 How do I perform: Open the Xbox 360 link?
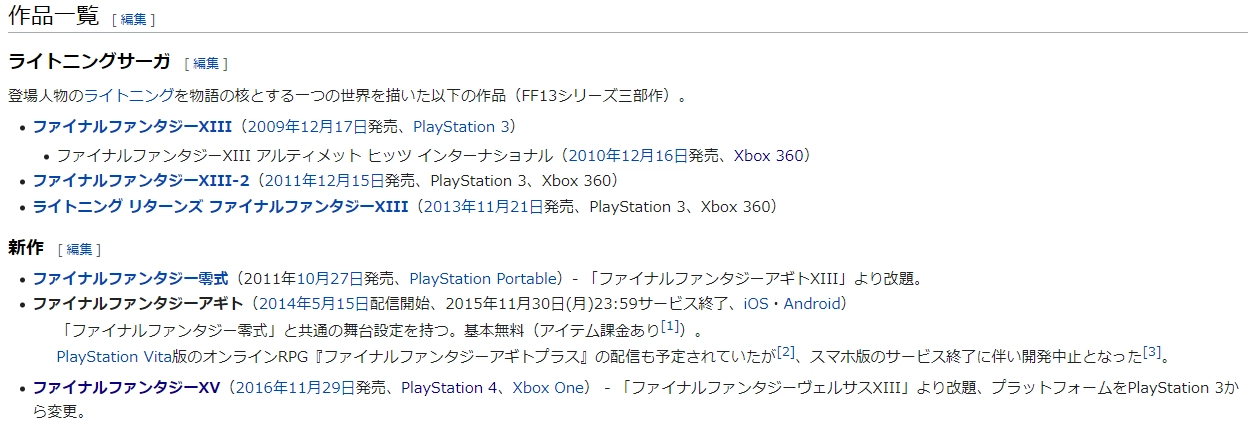tap(768, 156)
